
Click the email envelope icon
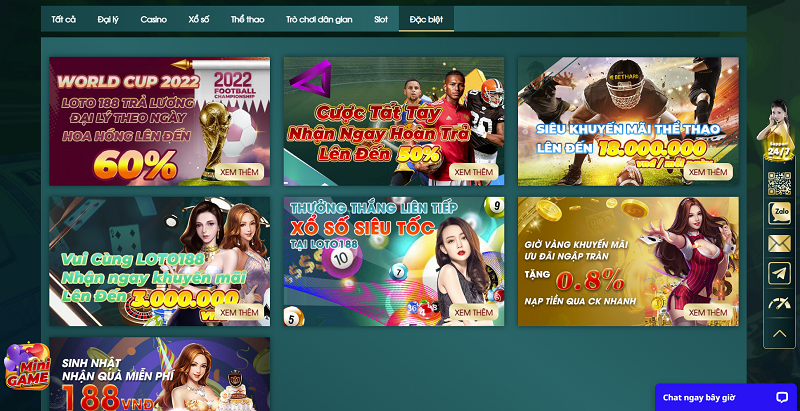coord(779,243)
